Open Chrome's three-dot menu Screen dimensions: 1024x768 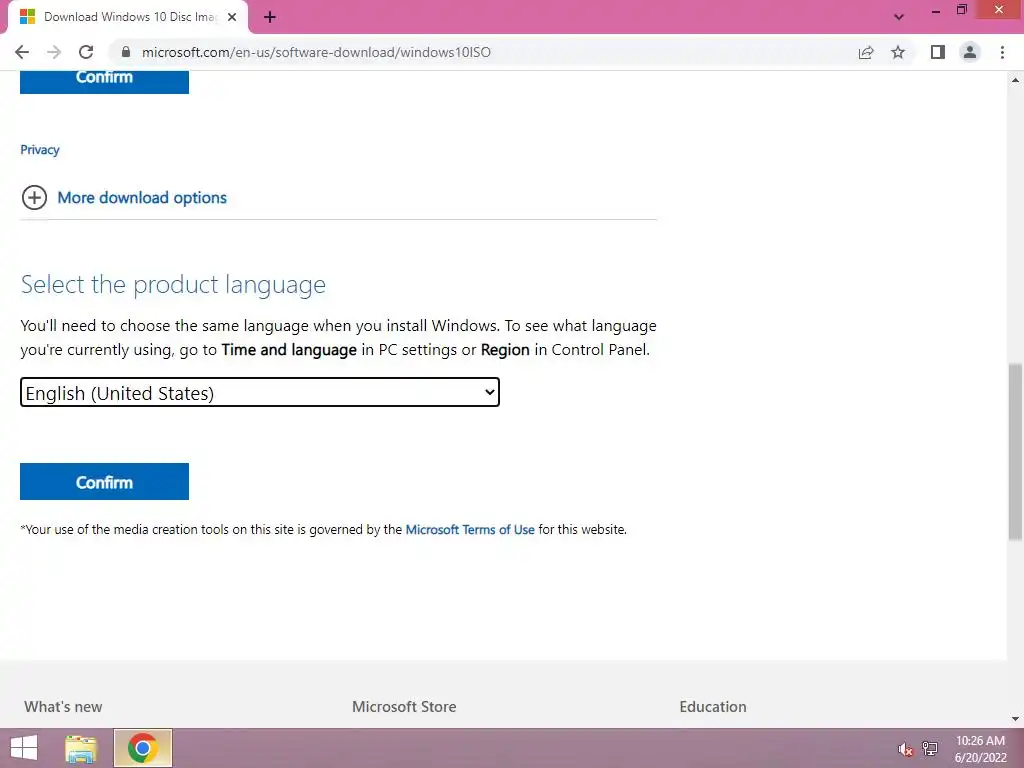pos(1002,52)
